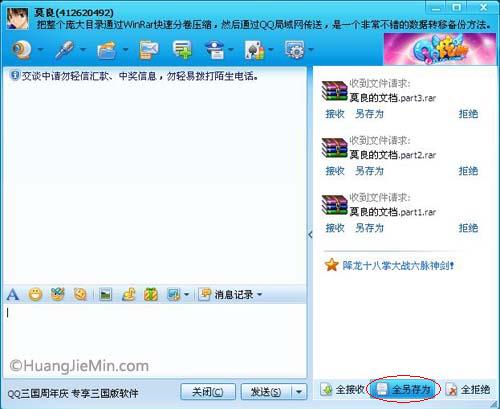The height and width of the screenshot is (409, 500).
Task: Open the emoticon smiley picker
Action: pyautogui.click(x=35, y=295)
